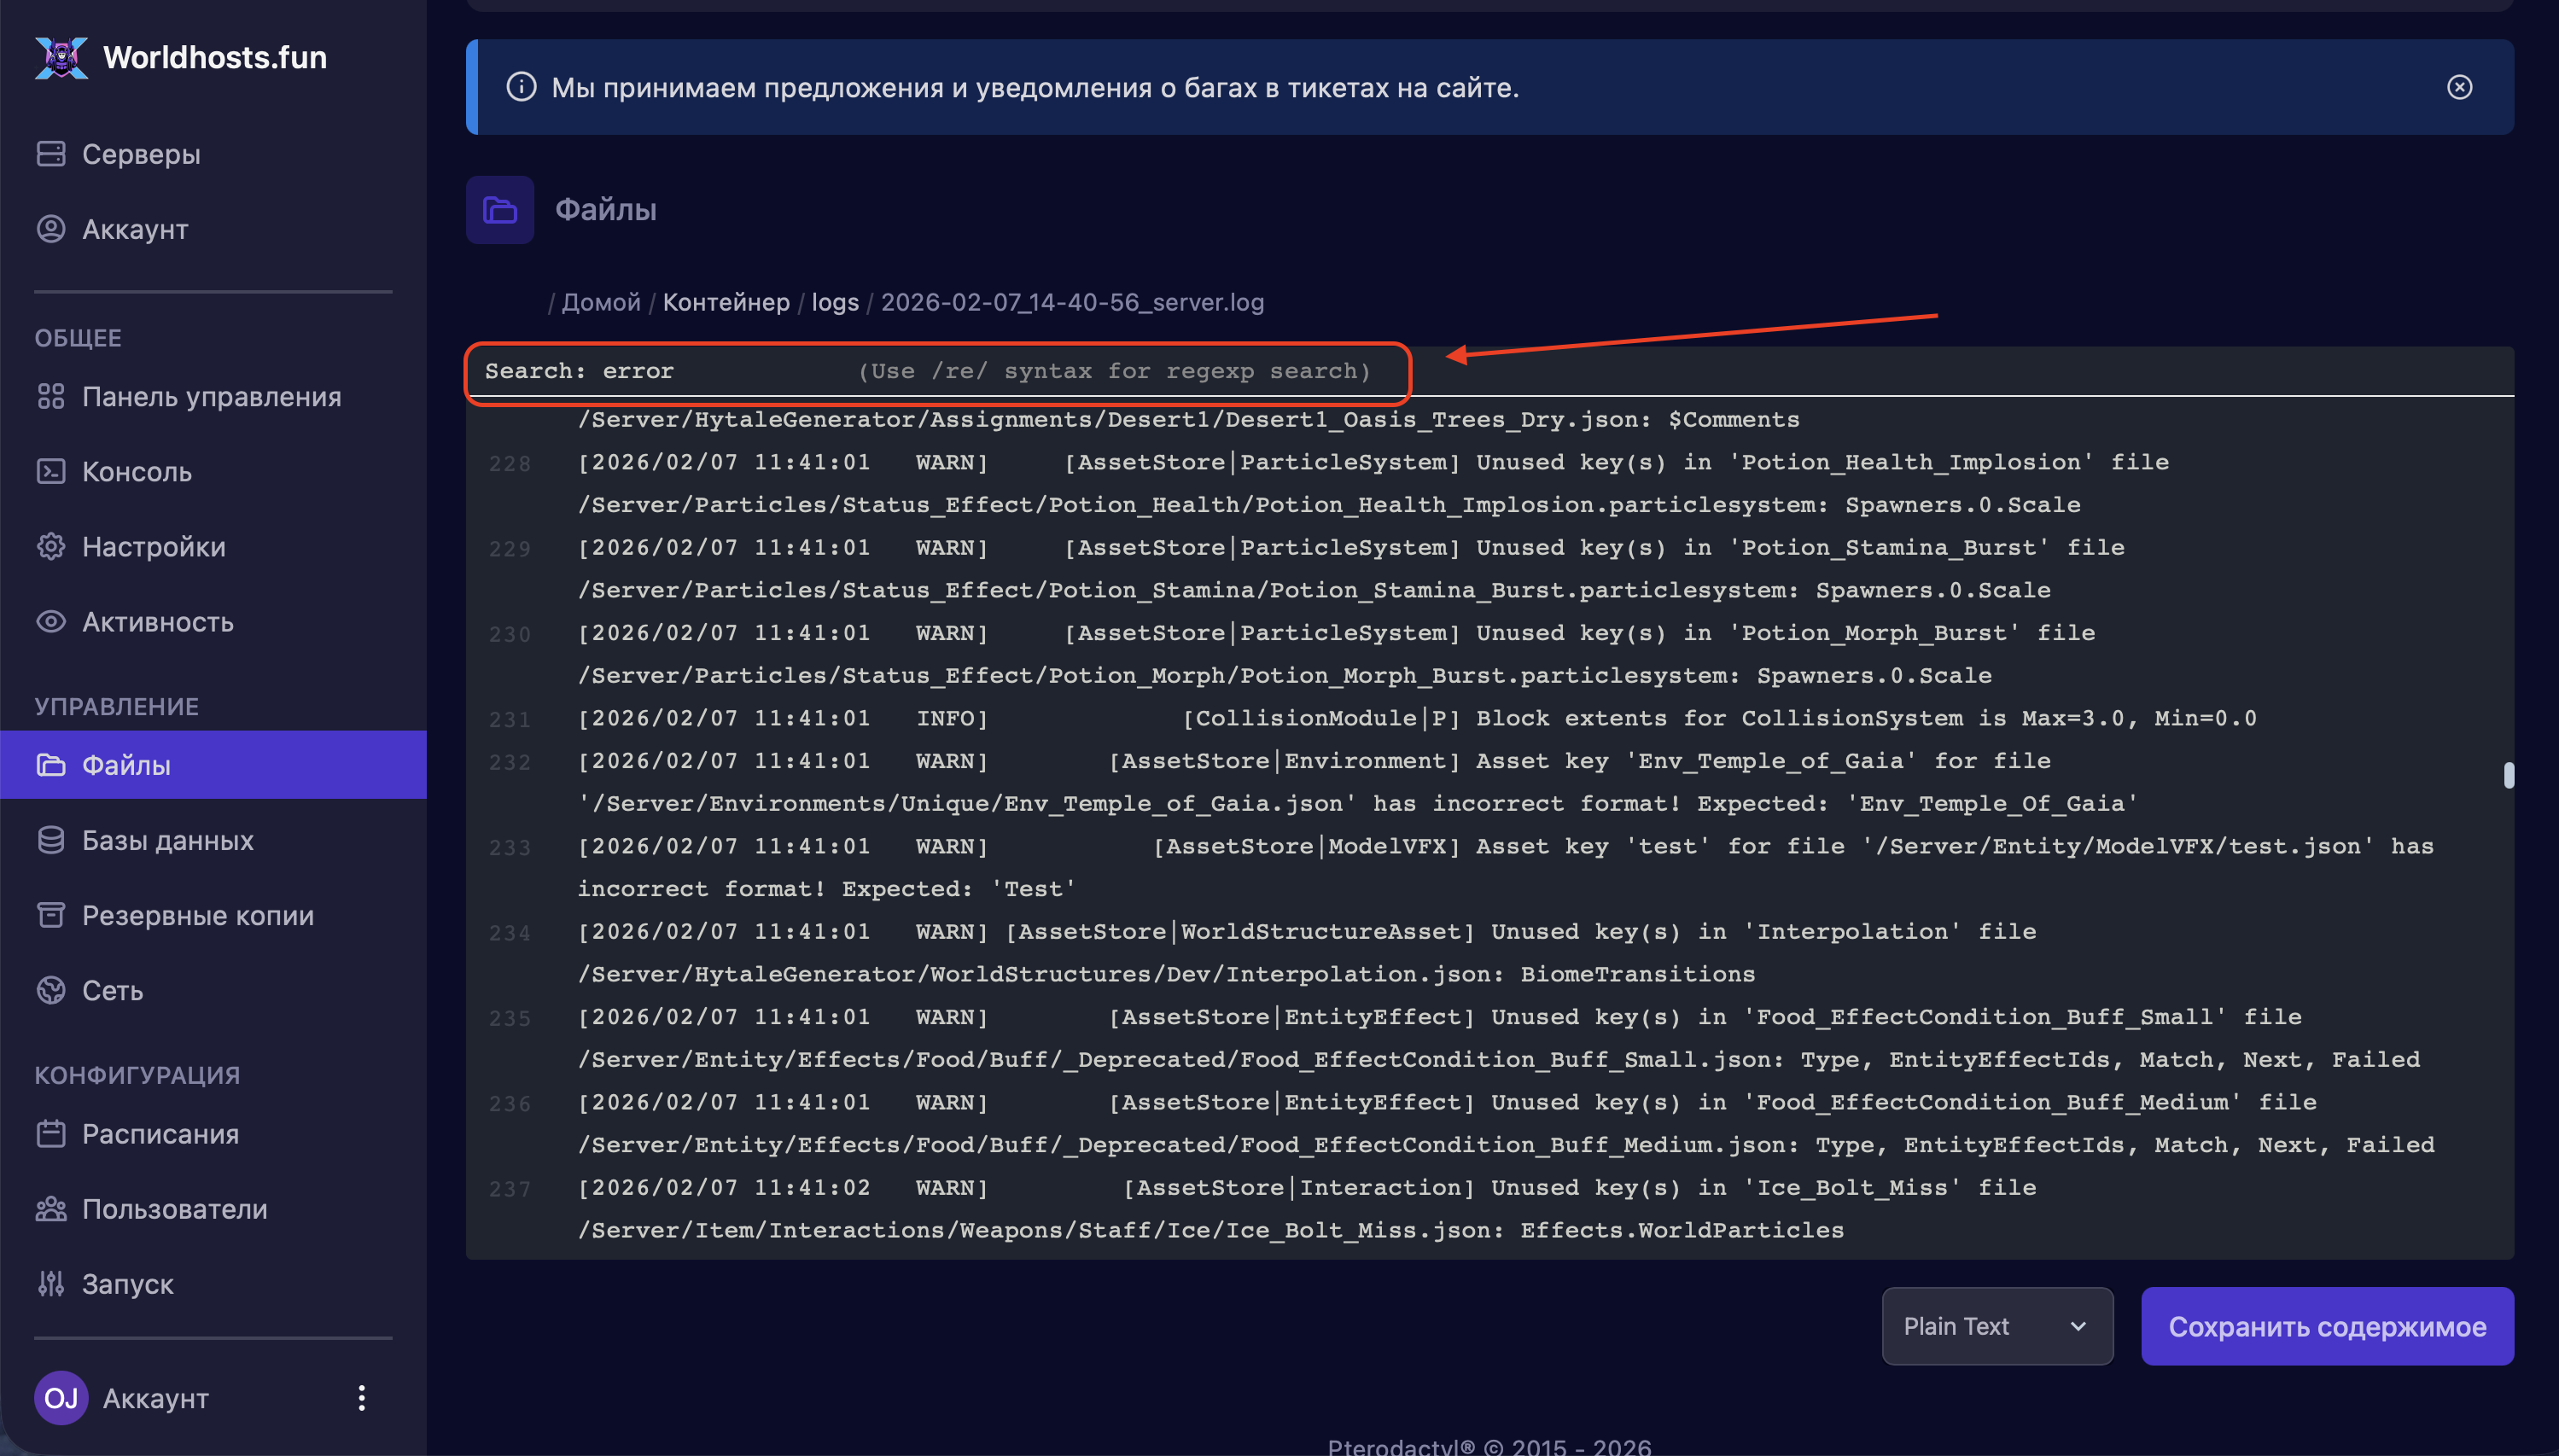Open the three-dot account options menu

click(x=362, y=1398)
